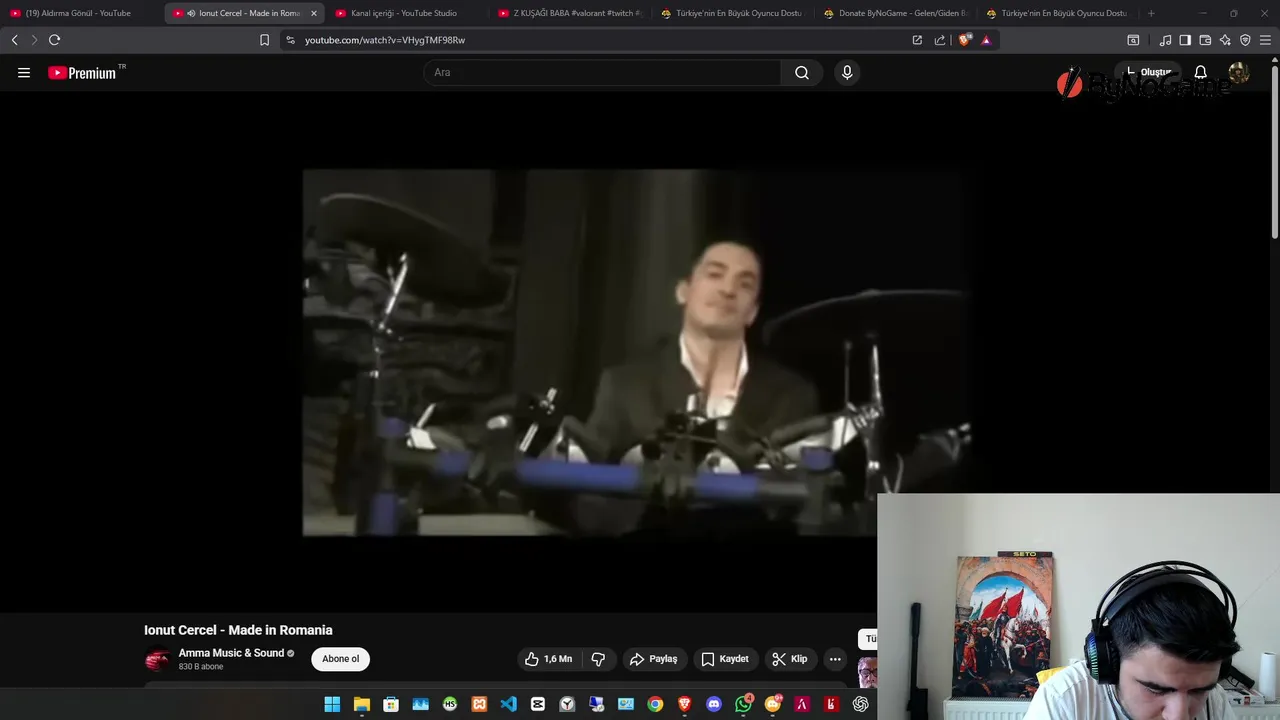The width and height of the screenshot is (1280, 720).
Task: Open a new browser tab
Action: tap(1151, 13)
